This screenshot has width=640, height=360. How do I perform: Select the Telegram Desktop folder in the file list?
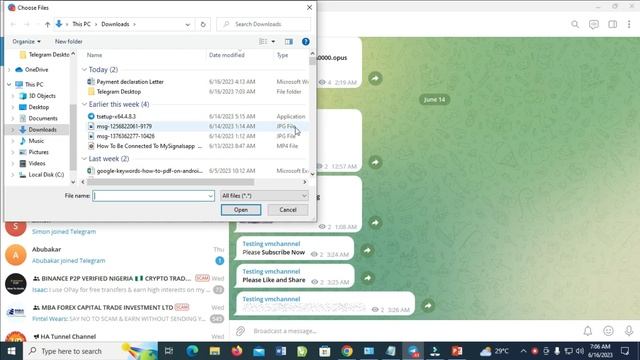(x=119, y=92)
